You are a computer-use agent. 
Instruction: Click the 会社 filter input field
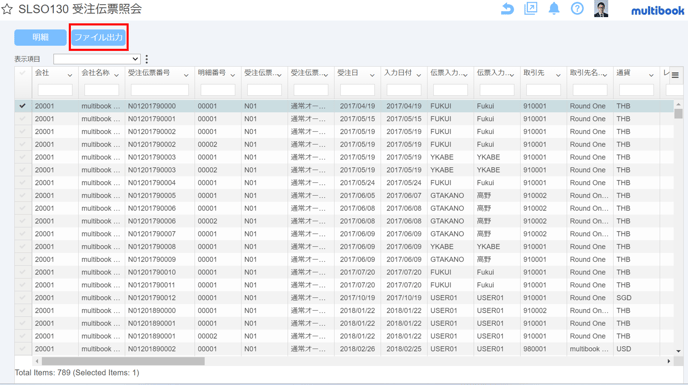click(x=55, y=90)
